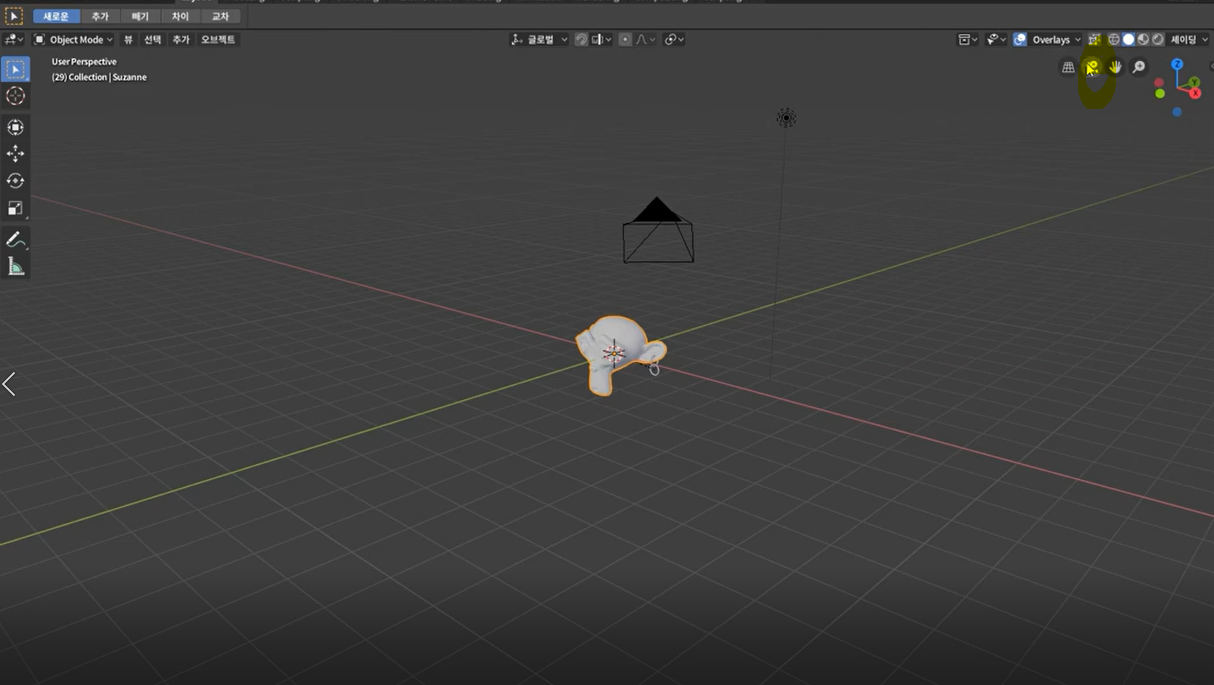Viewport: 1214px width, 685px height.
Task: Toggle the camera view button
Action: pyautogui.click(x=1092, y=67)
